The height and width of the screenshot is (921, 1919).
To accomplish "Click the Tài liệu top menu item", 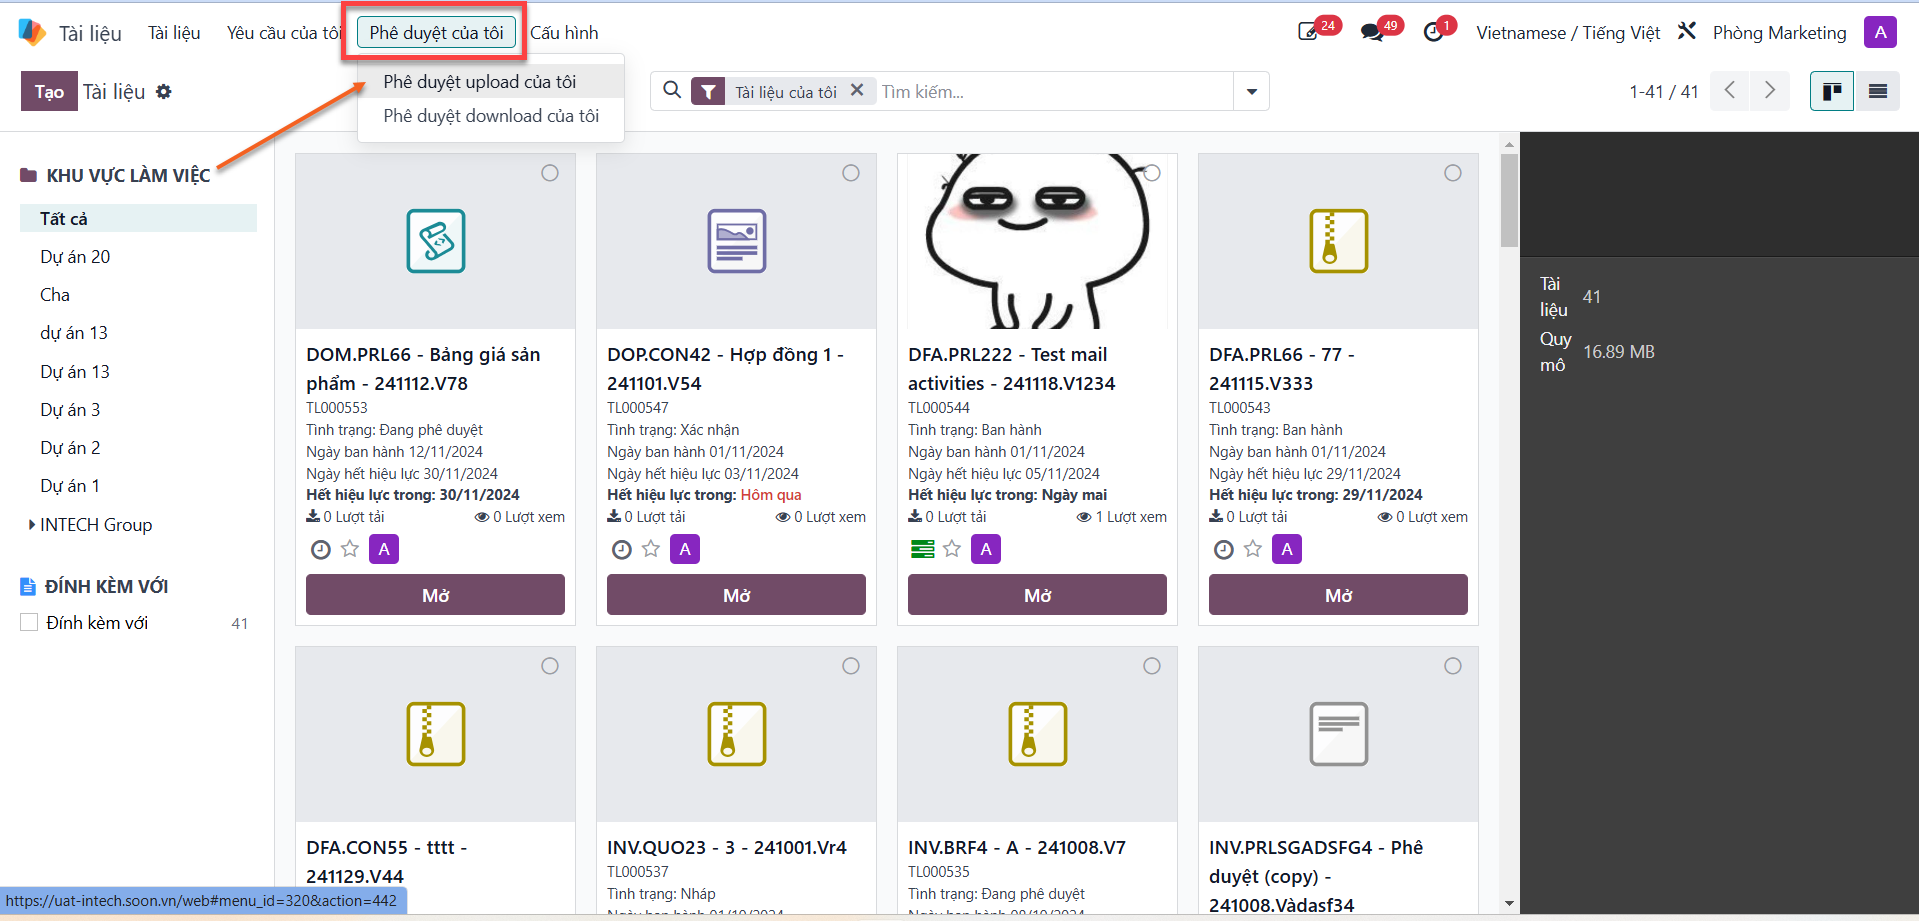I will tap(174, 32).
